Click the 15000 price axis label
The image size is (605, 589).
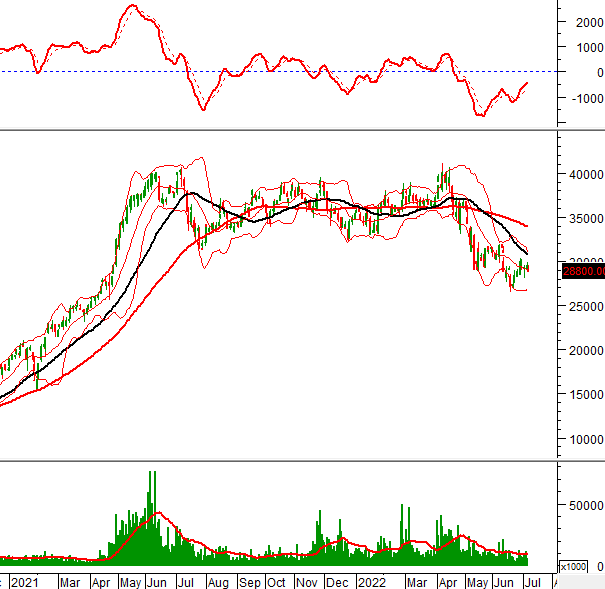pos(584,394)
